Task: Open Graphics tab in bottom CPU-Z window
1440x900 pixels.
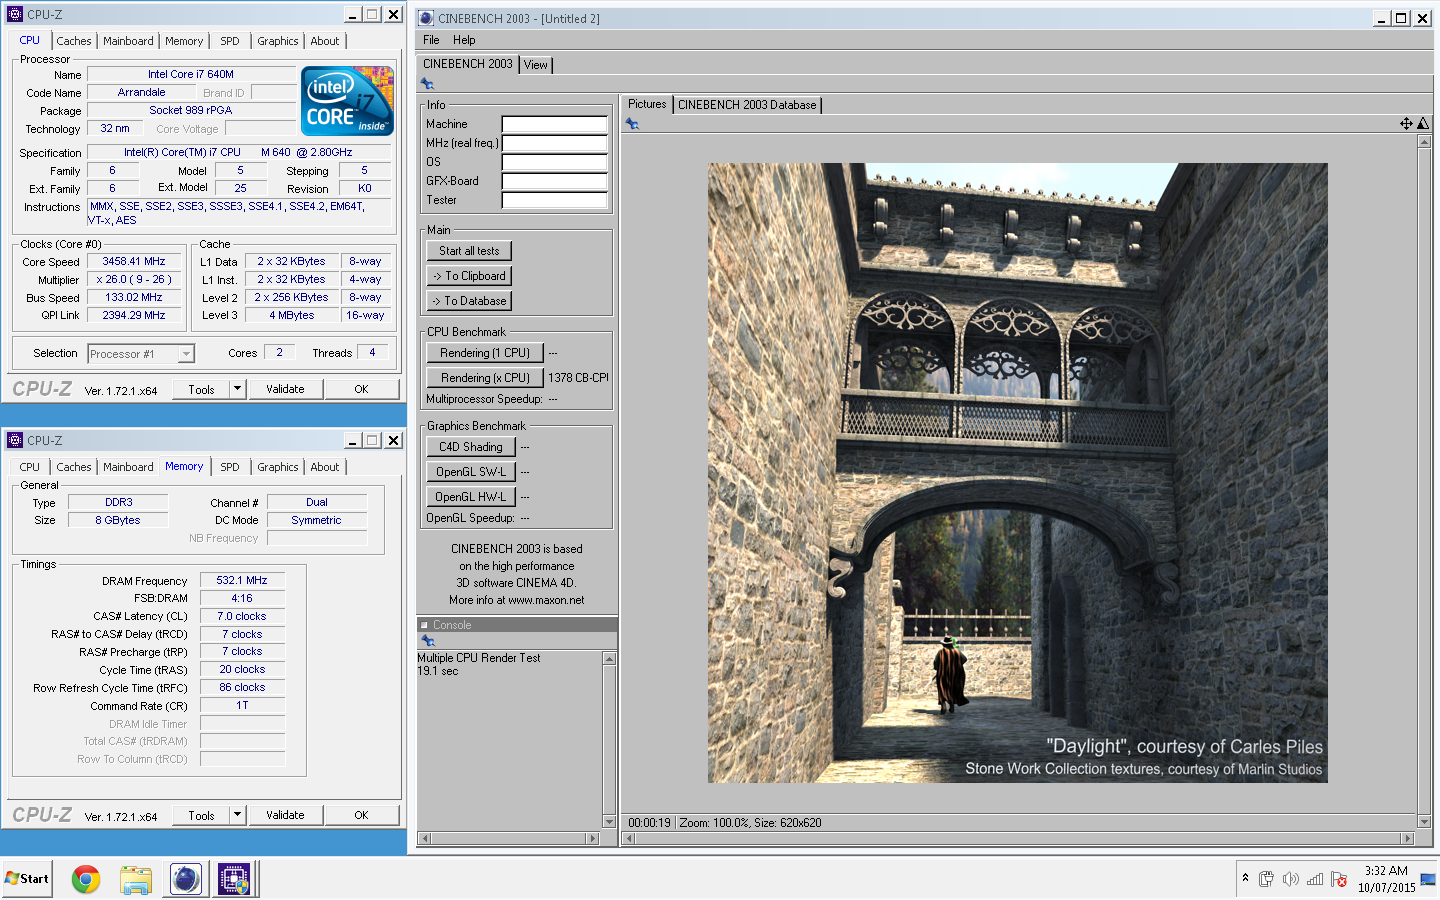Action: click(278, 467)
